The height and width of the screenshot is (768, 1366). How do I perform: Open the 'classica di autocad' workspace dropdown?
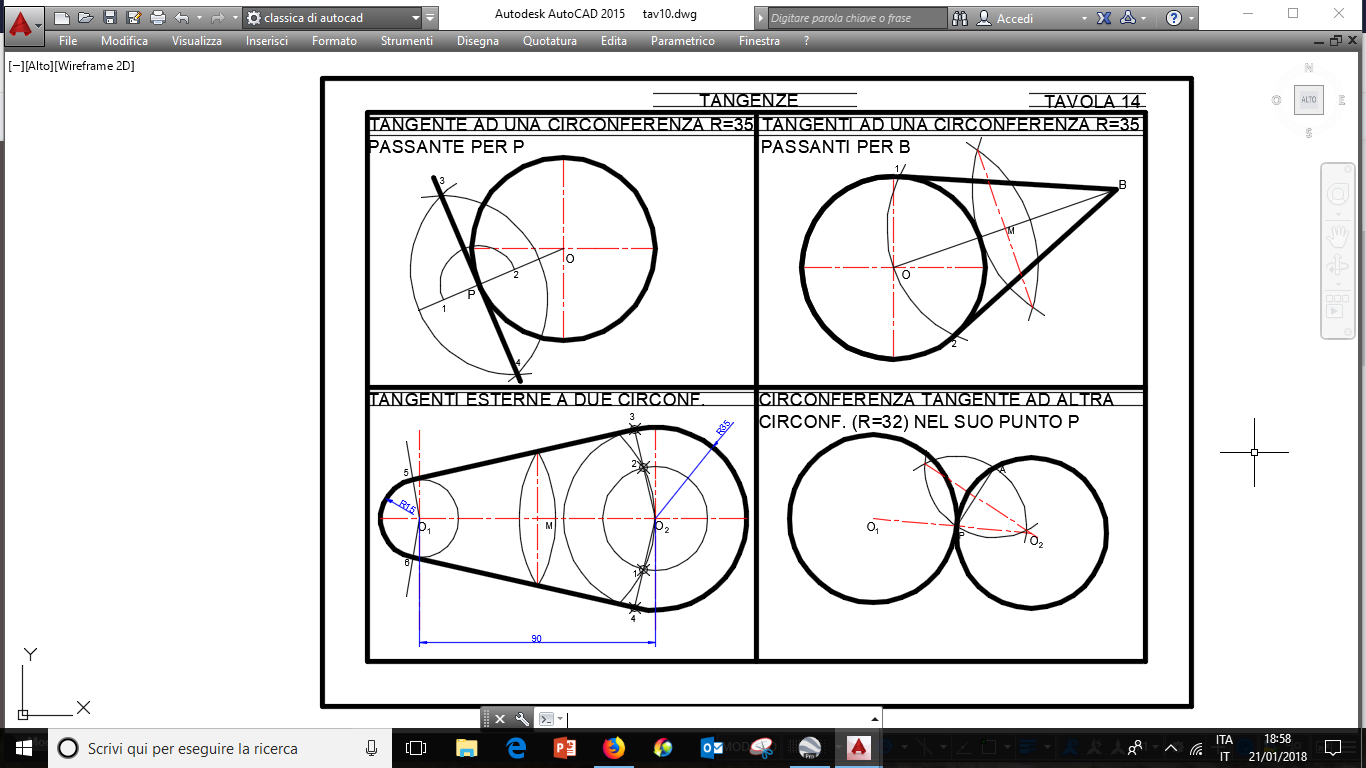(332, 18)
